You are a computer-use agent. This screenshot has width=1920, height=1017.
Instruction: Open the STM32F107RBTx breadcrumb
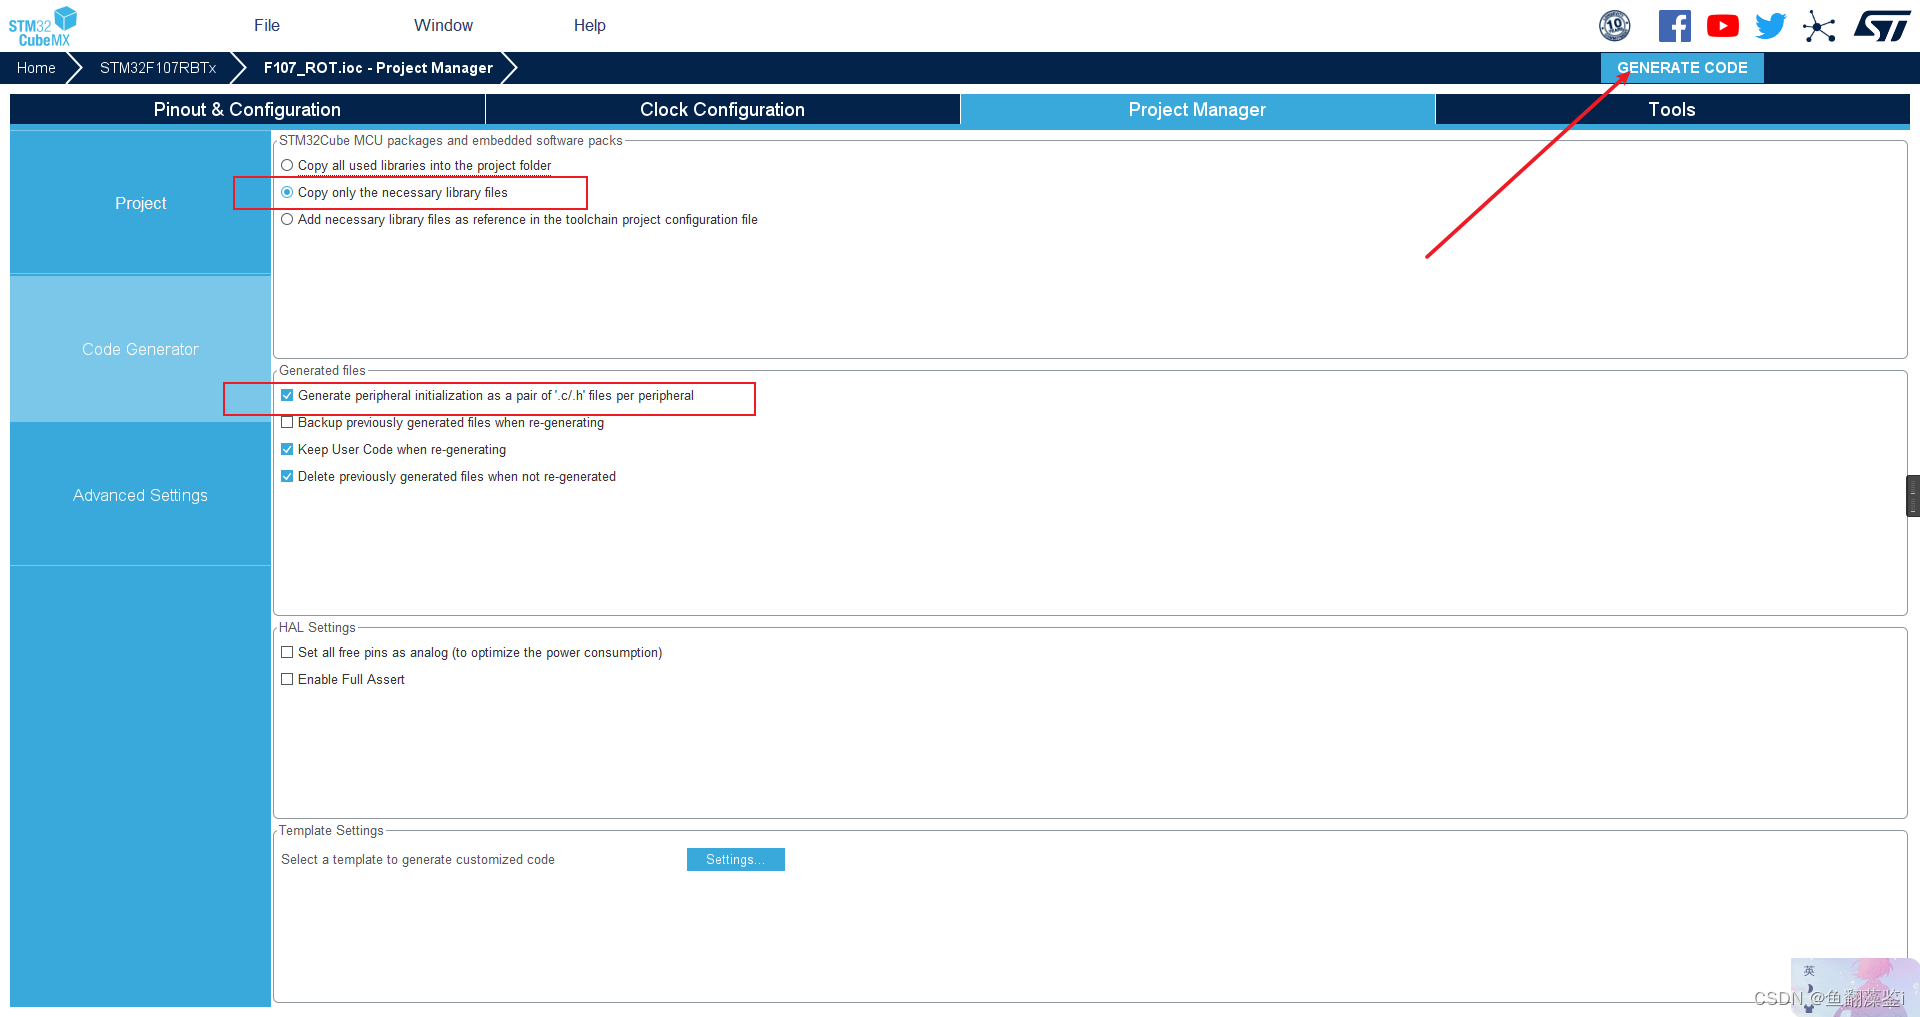(158, 68)
